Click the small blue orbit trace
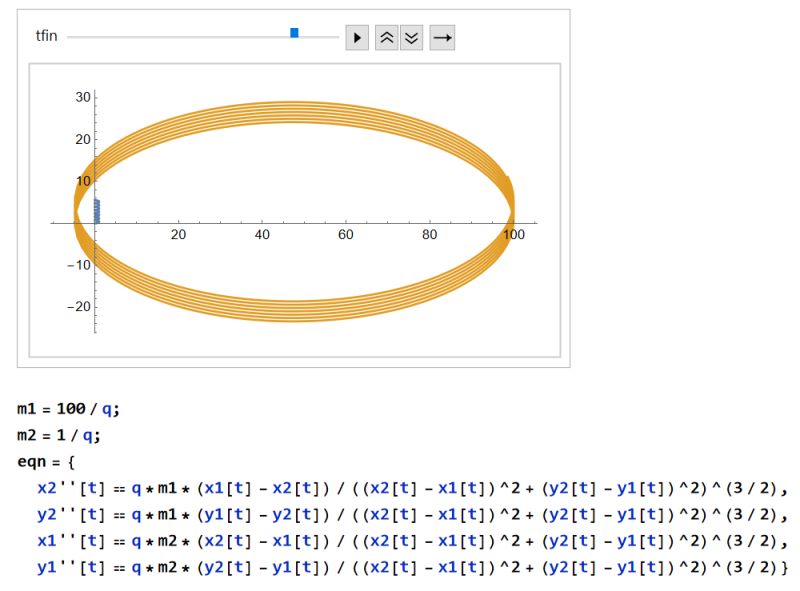 (x=97, y=211)
